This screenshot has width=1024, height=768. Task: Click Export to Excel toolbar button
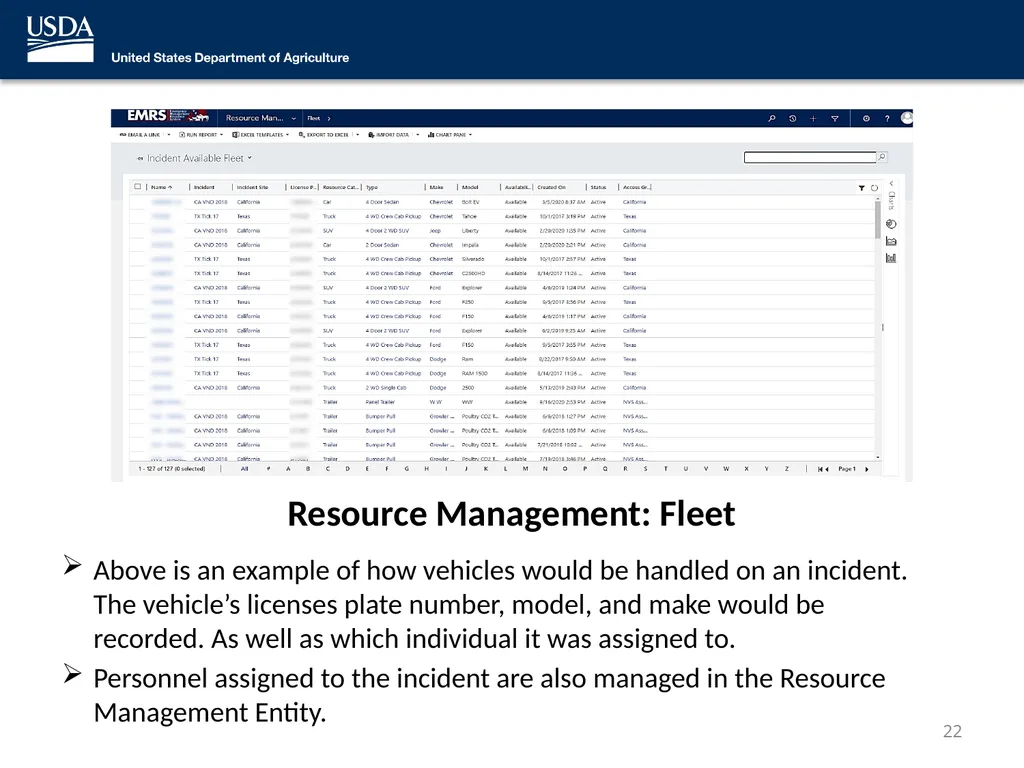point(323,135)
